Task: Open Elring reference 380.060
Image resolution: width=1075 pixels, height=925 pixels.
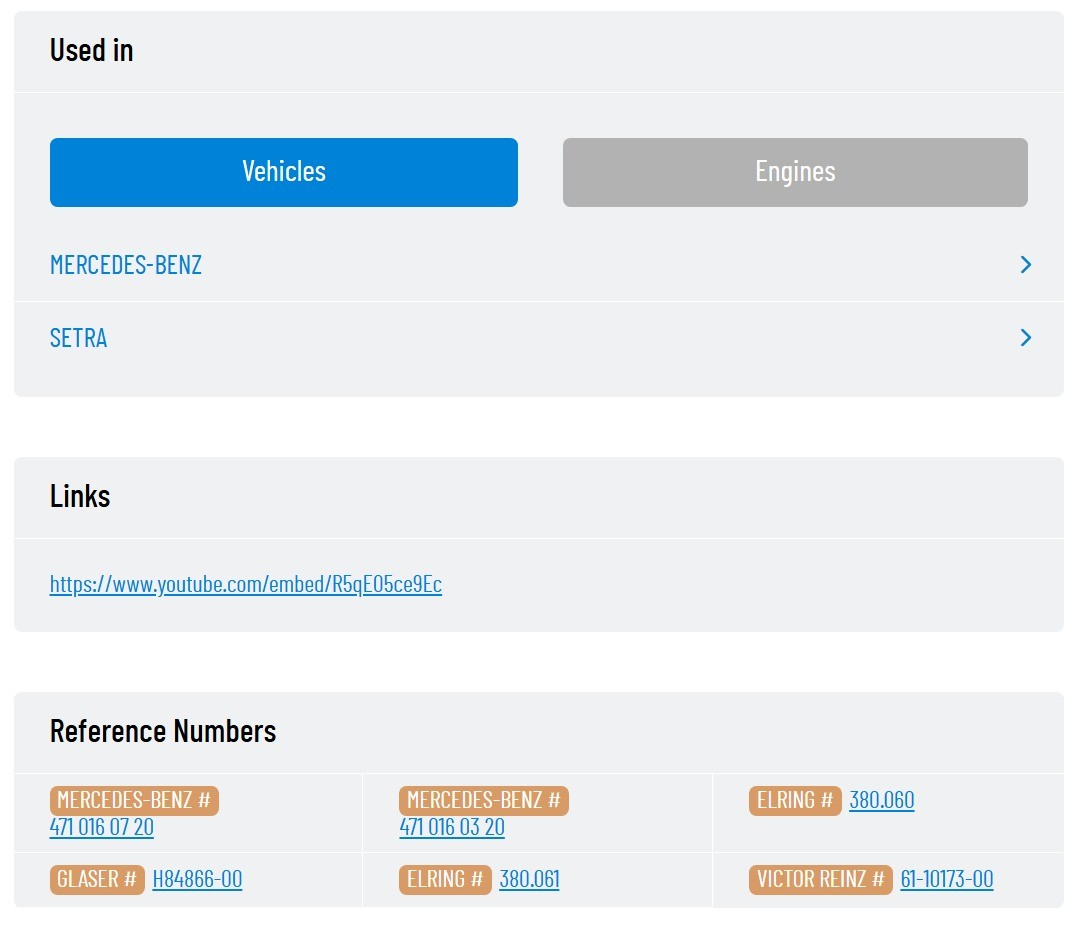Action: click(x=882, y=800)
